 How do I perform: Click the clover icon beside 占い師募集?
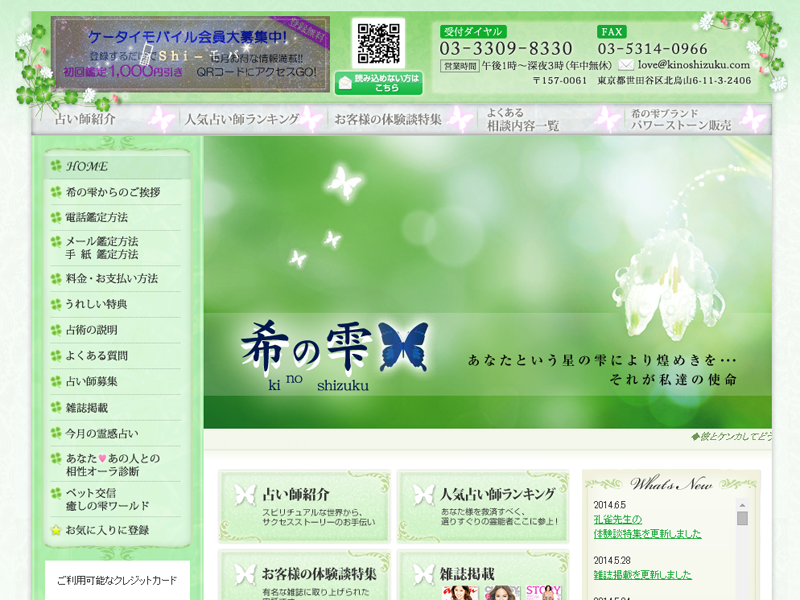tap(56, 381)
